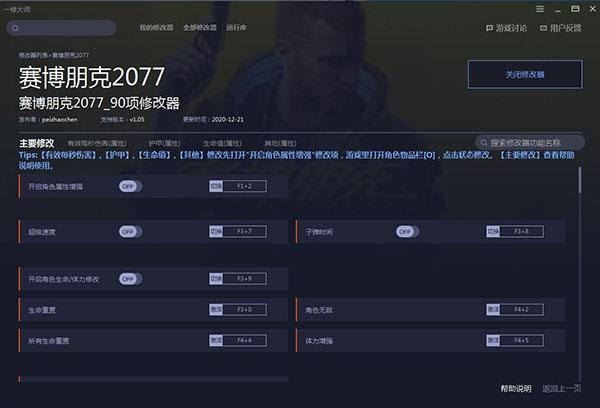The height and width of the screenshot is (408, 600).
Task: Toggle 开启角色属性增强 switch
Action: [x=128, y=186]
